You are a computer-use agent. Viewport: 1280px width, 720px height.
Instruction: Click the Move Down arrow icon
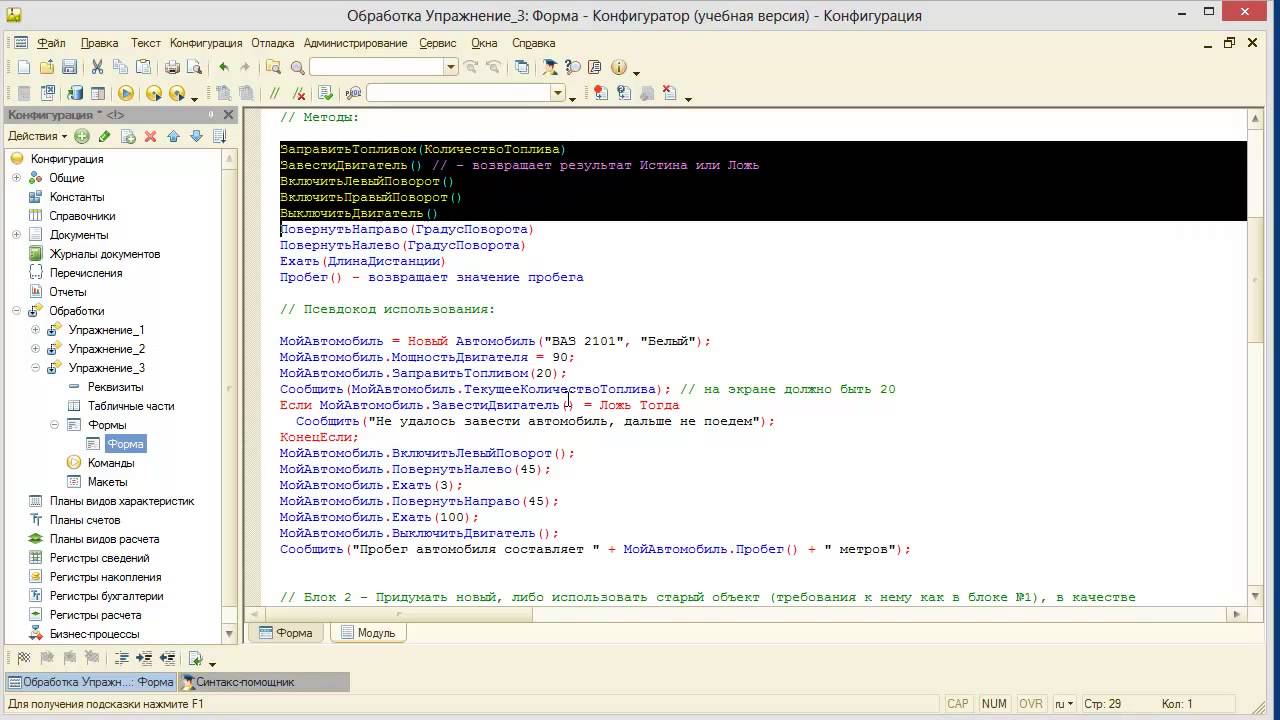[x=196, y=136]
